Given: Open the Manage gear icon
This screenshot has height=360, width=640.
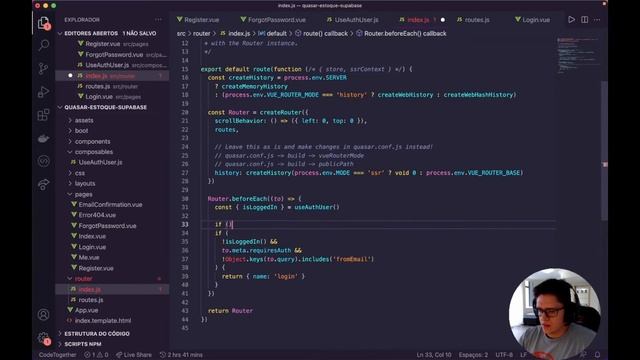Looking at the screenshot, I should [43, 338].
